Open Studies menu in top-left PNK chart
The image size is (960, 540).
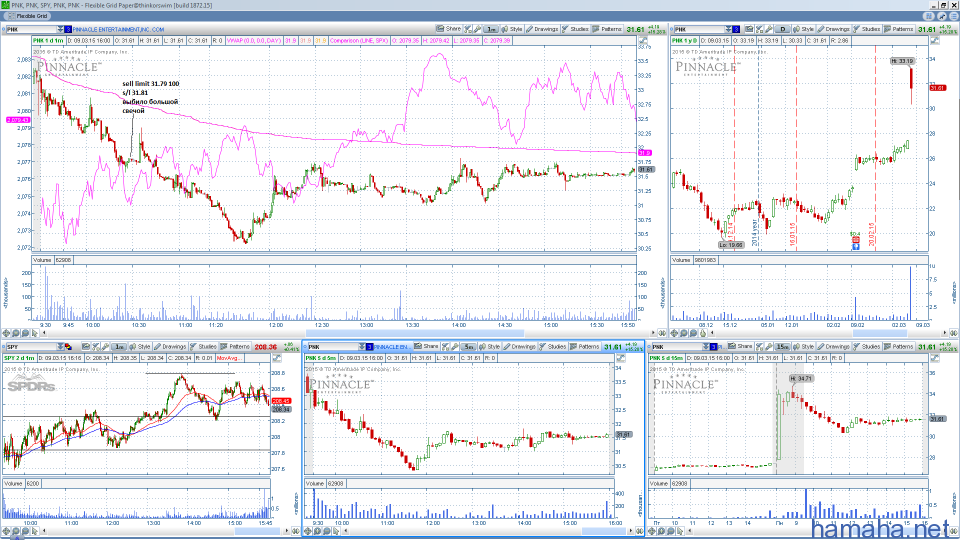pos(575,29)
